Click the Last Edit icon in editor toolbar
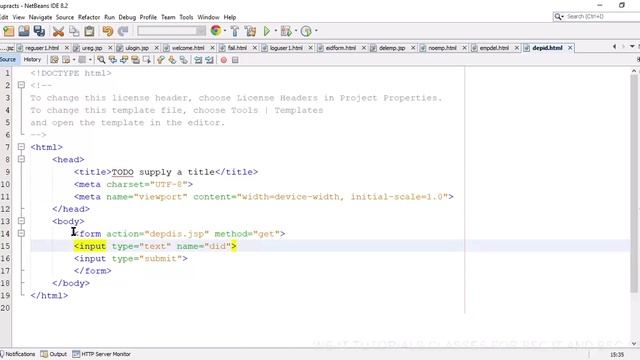This screenshot has width=640, height=360. (x=54, y=60)
